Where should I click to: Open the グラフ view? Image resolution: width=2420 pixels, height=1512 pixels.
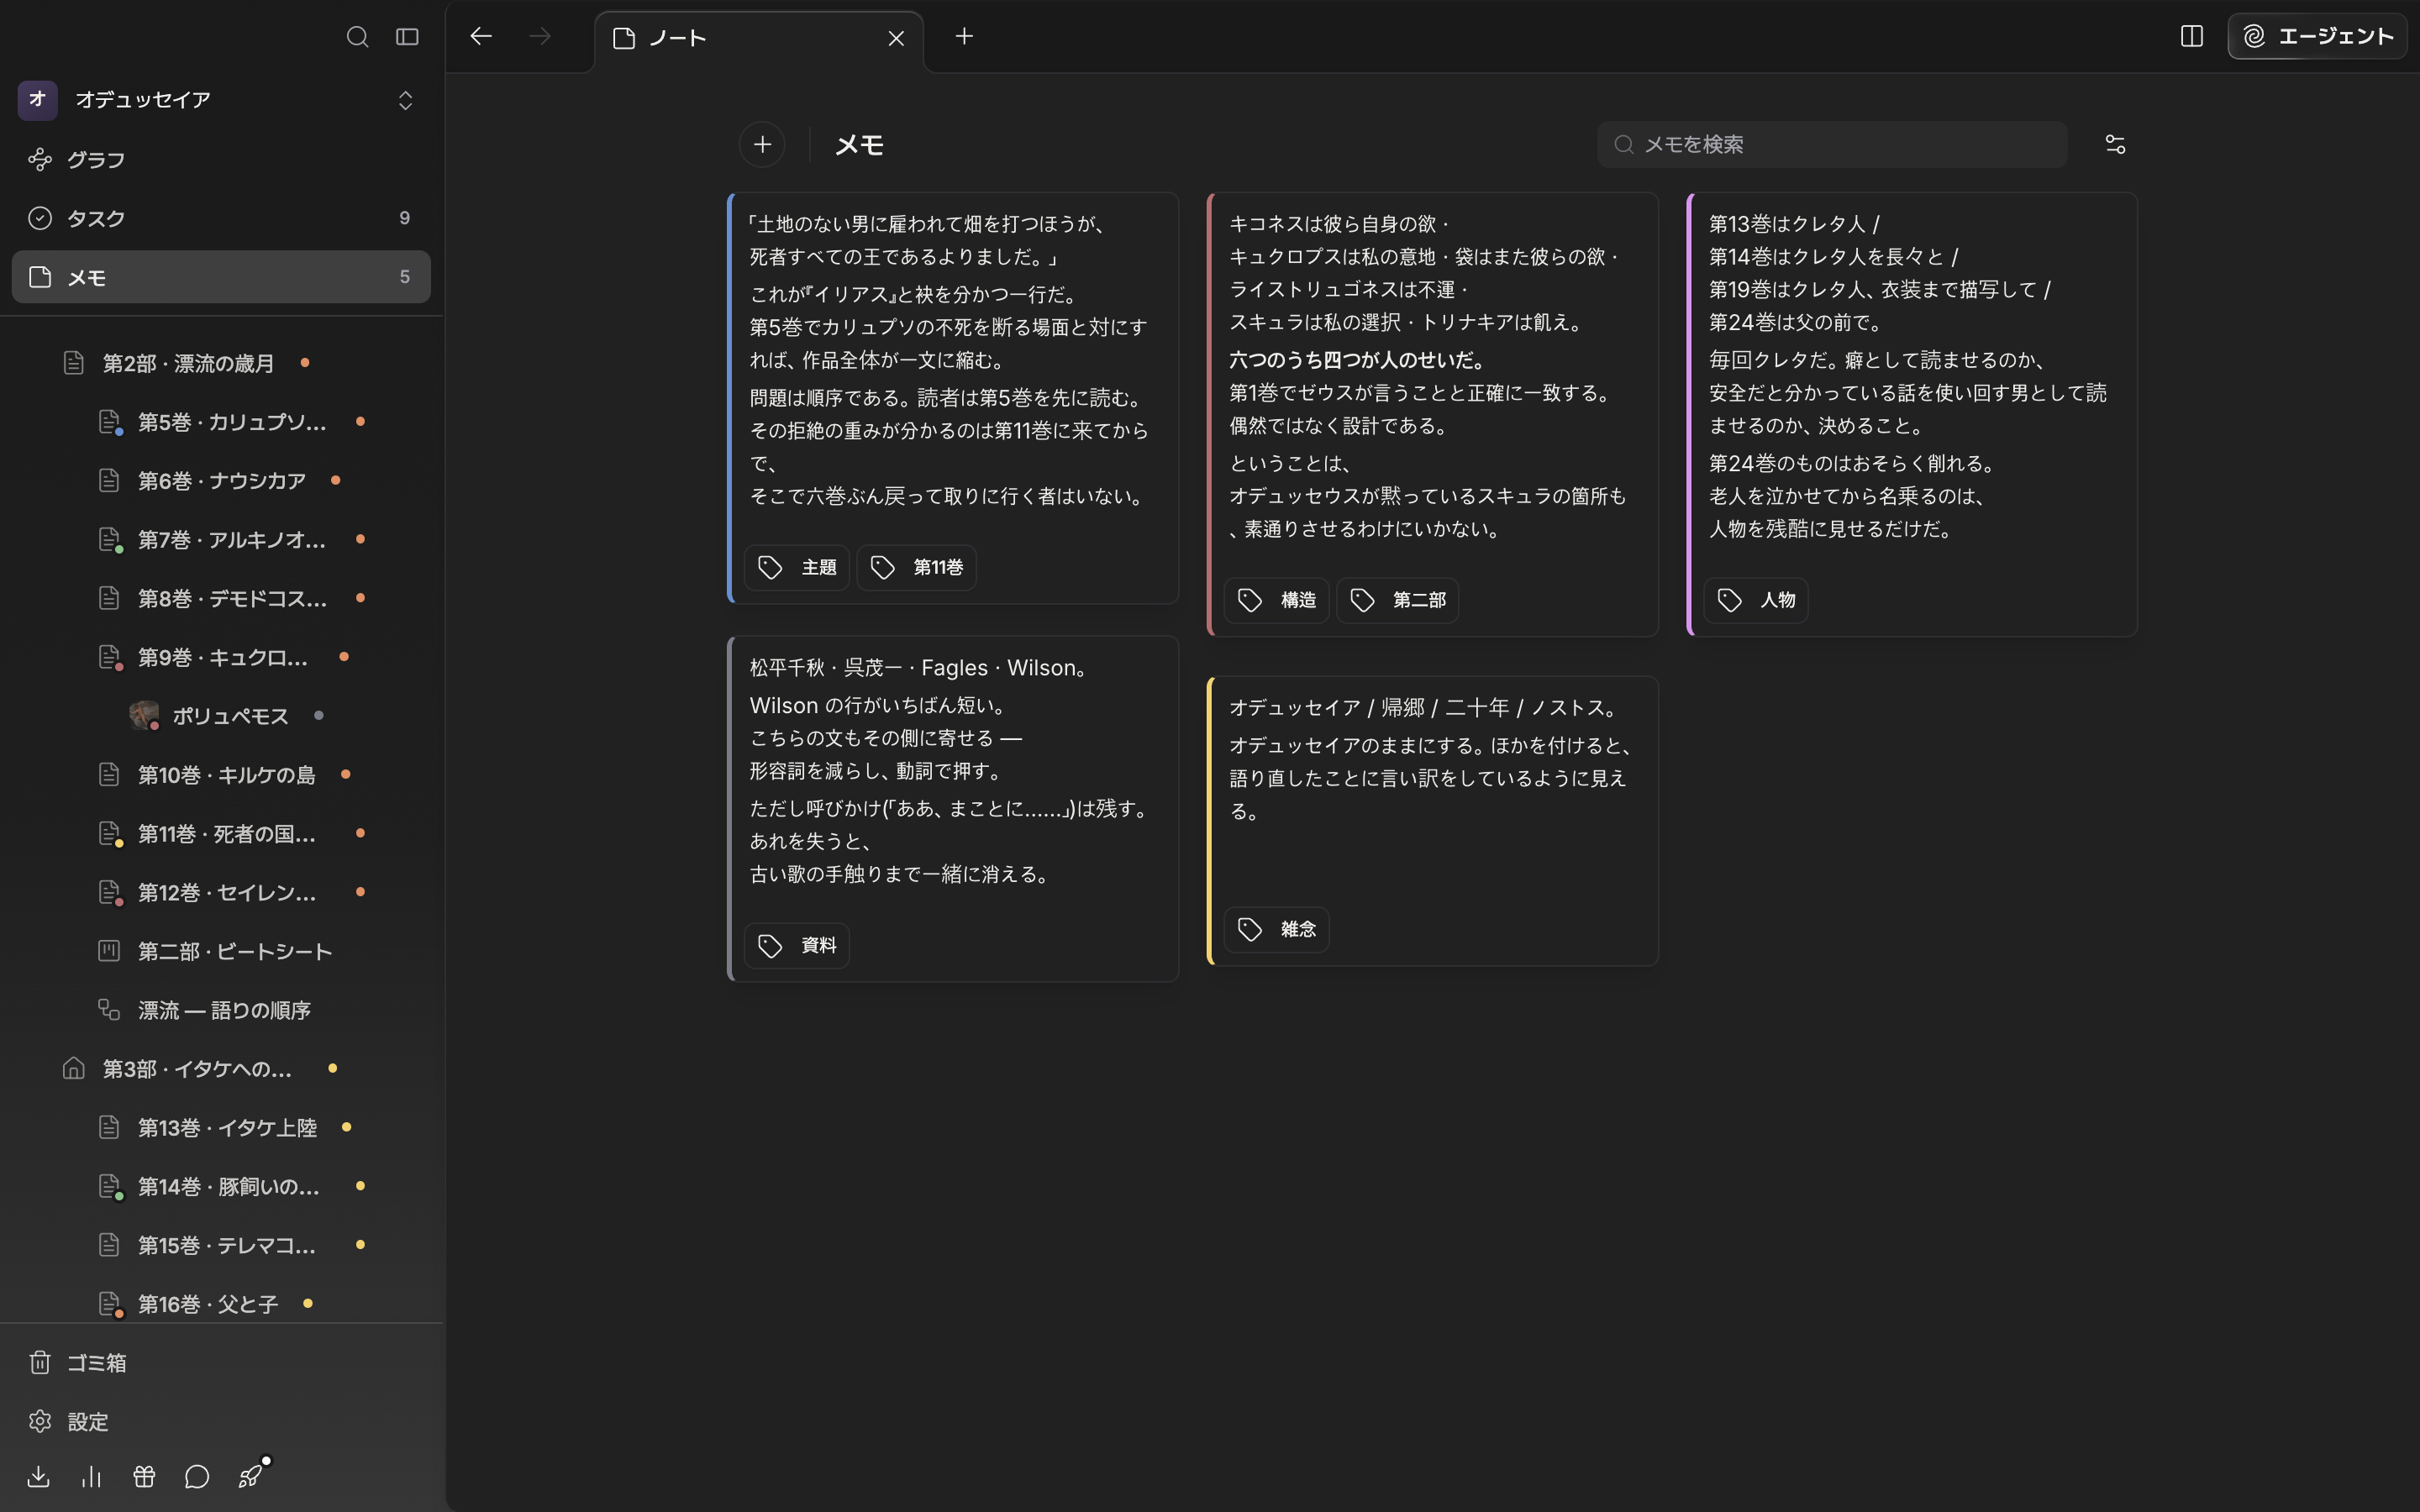click(x=221, y=160)
